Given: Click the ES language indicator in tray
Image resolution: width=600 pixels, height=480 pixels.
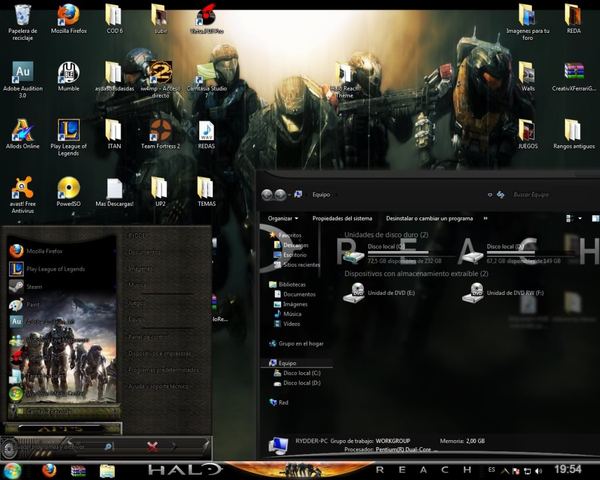Looking at the screenshot, I should tap(492, 470).
